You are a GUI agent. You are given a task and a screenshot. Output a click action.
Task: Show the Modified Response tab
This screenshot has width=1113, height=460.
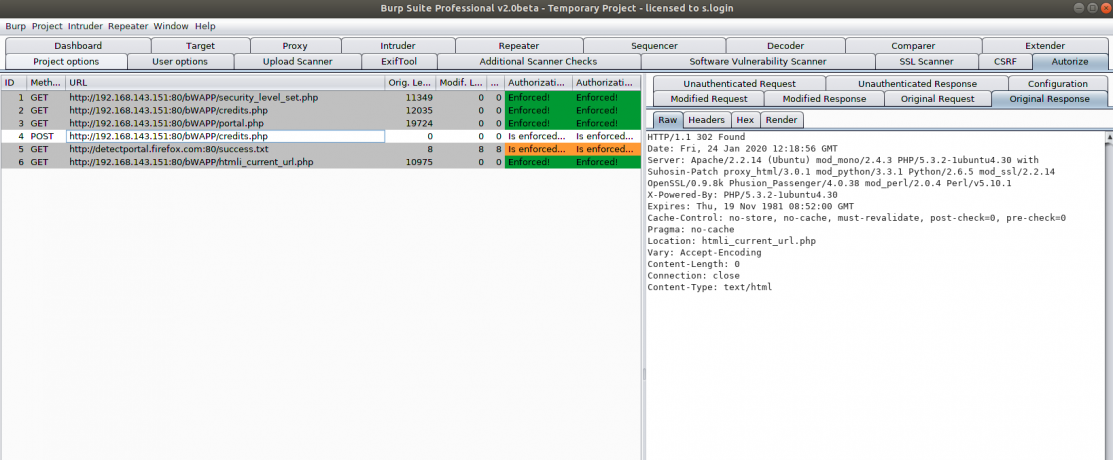(x=825, y=99)
